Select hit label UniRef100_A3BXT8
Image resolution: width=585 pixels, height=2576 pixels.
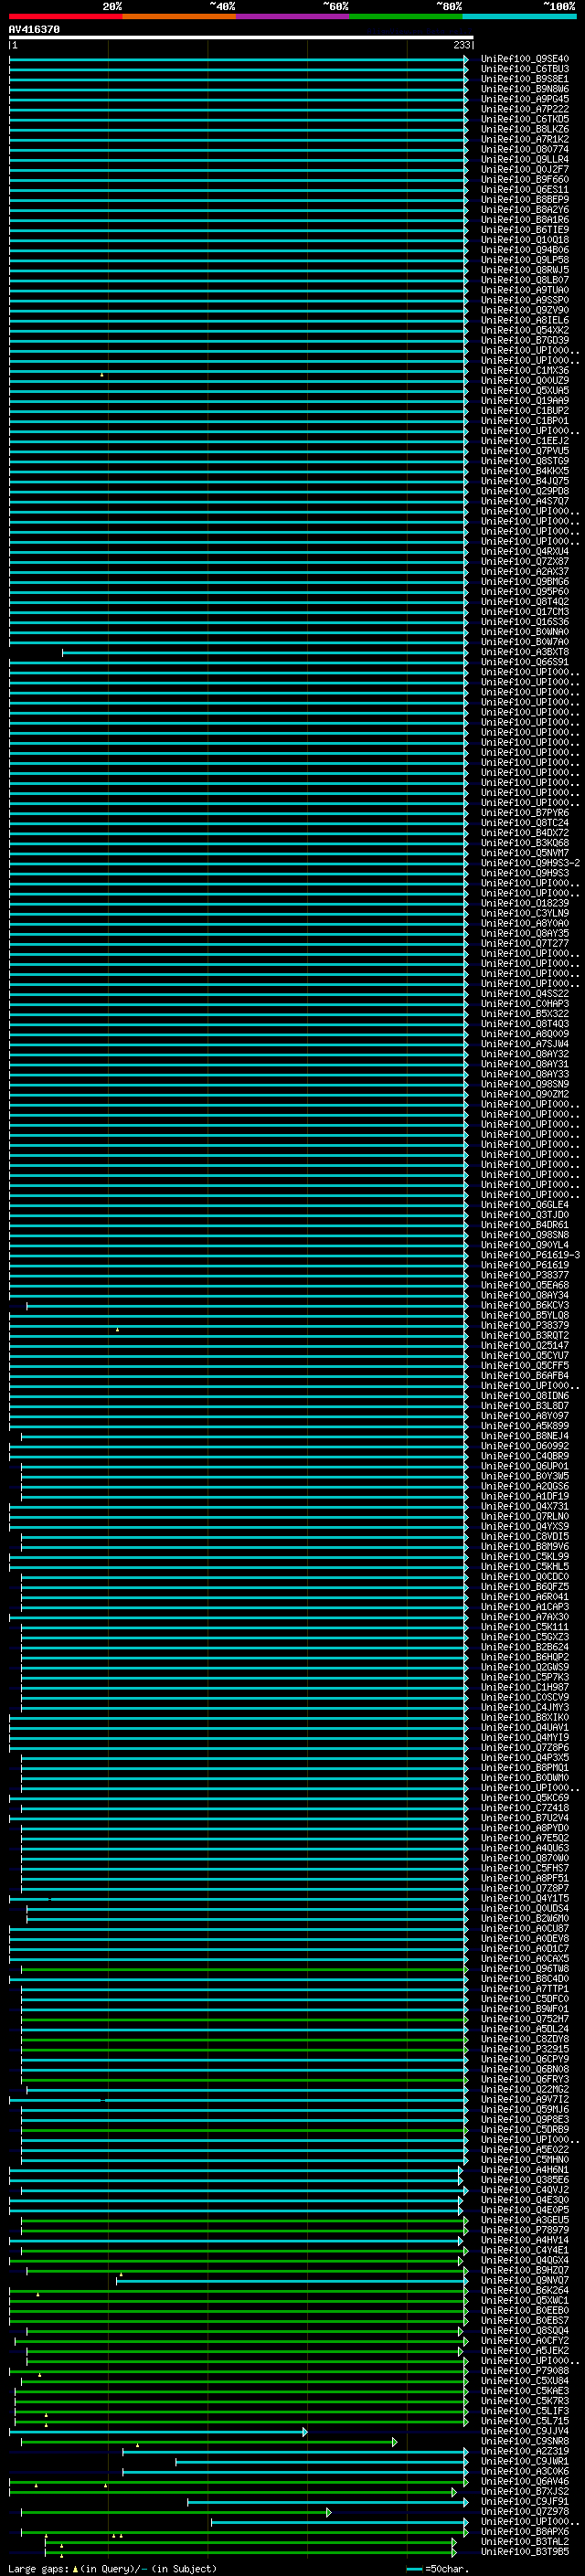pyautogui.click(x=525, y=652)
